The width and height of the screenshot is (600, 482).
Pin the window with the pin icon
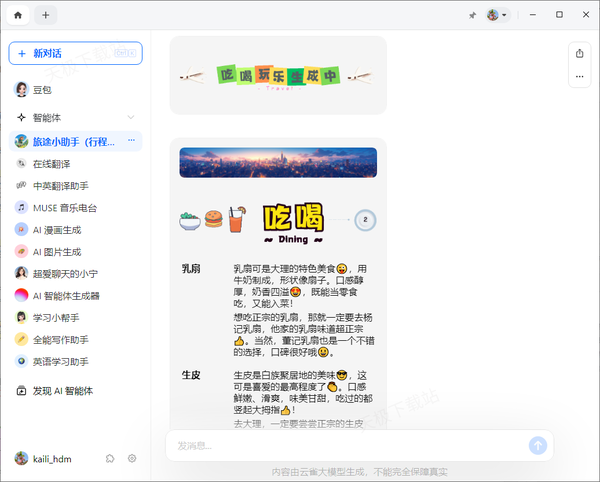(x=472, y=15)
